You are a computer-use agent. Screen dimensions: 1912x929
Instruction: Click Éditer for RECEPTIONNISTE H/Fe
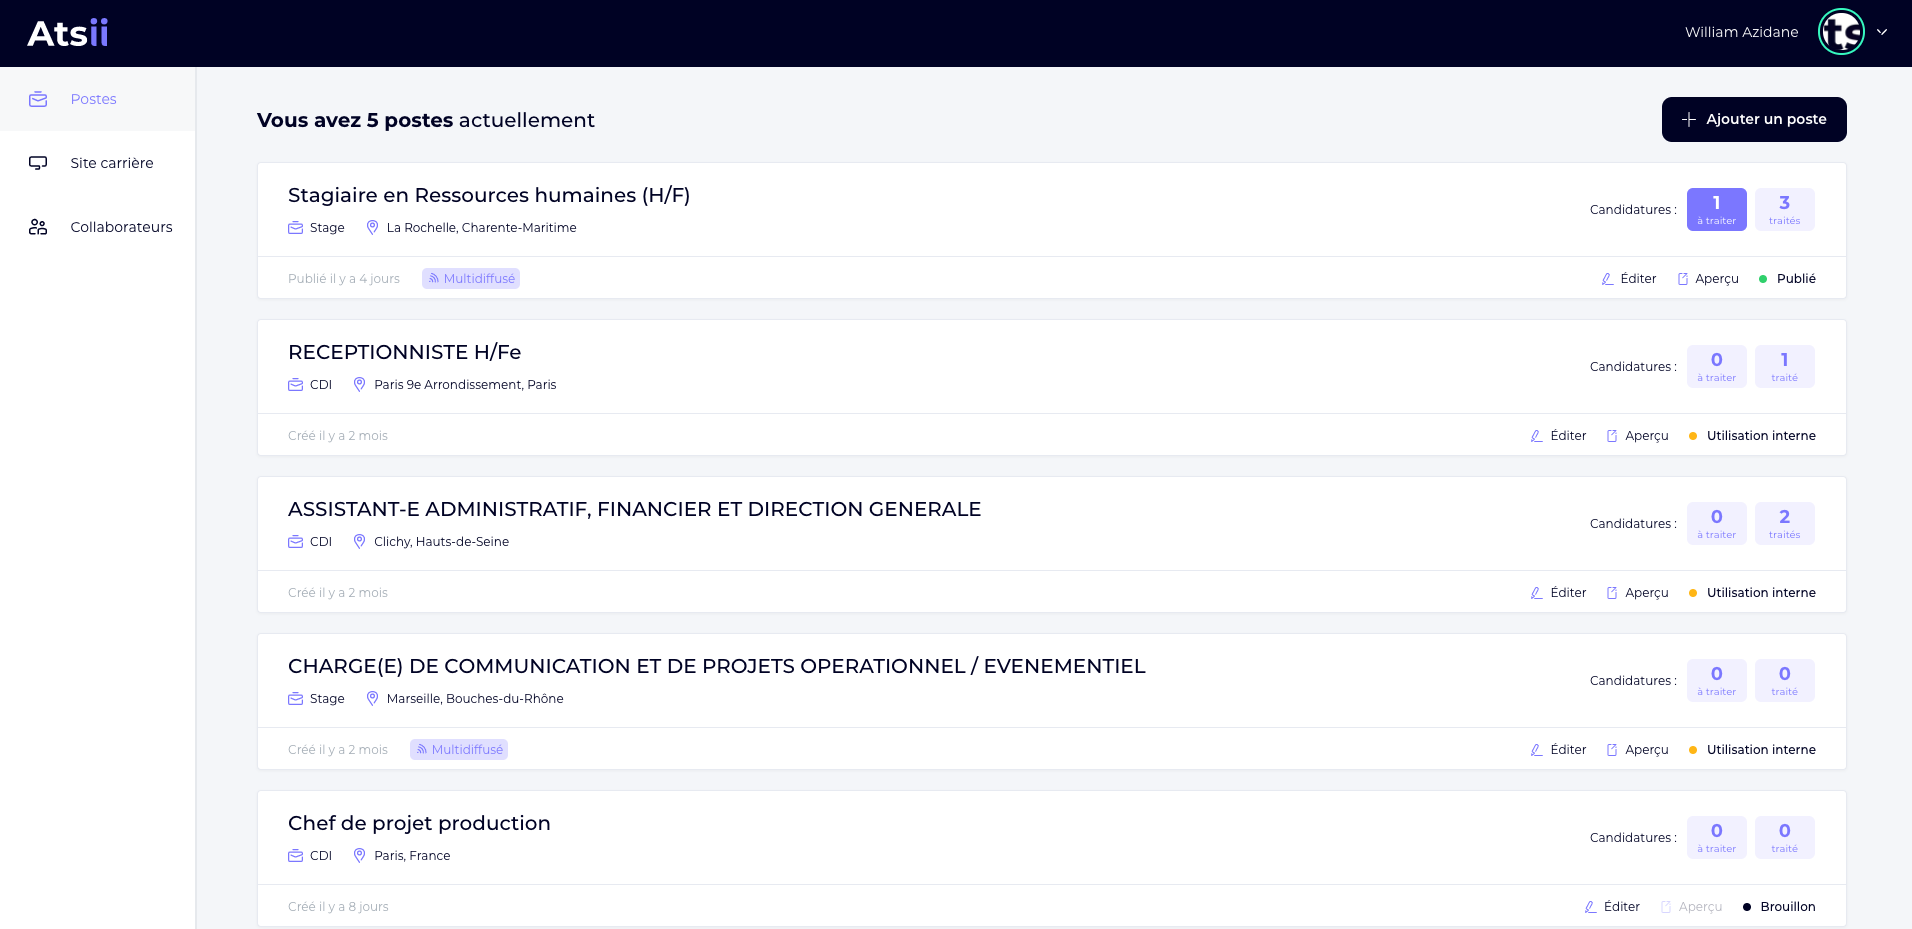point(1558,436)
